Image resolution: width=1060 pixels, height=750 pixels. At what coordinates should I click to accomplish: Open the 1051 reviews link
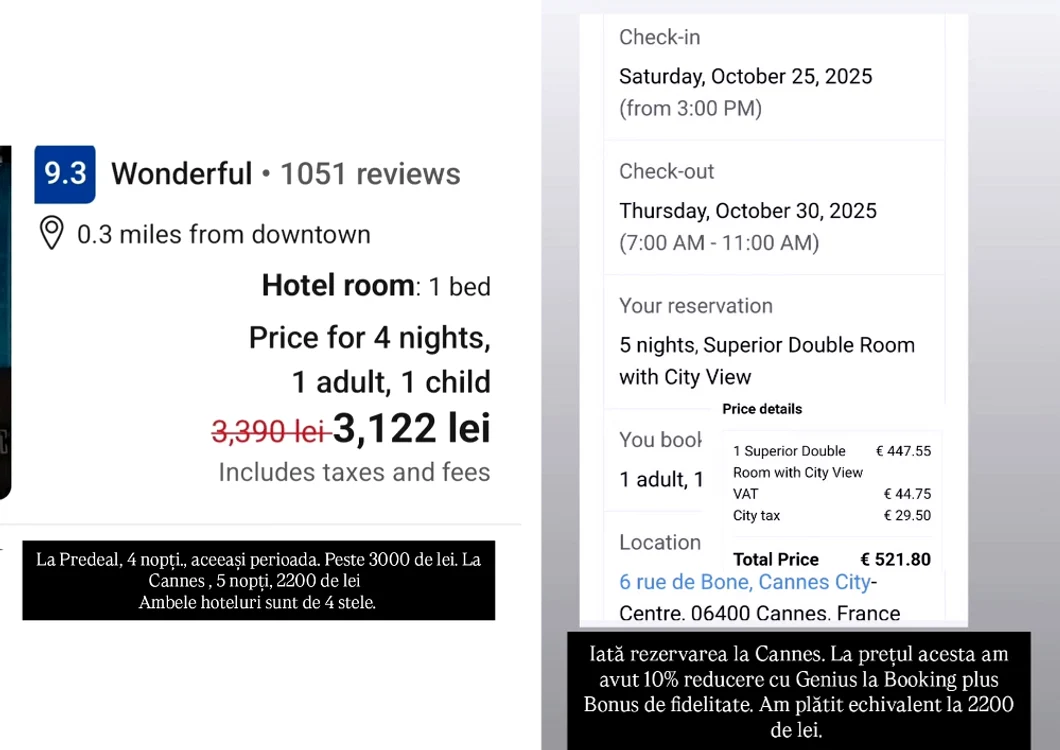[x=369, y=174]
